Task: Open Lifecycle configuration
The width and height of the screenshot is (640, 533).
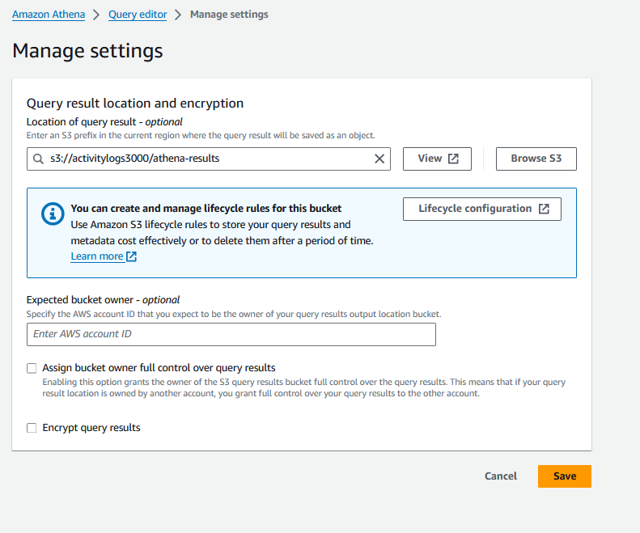Action: 482,209
